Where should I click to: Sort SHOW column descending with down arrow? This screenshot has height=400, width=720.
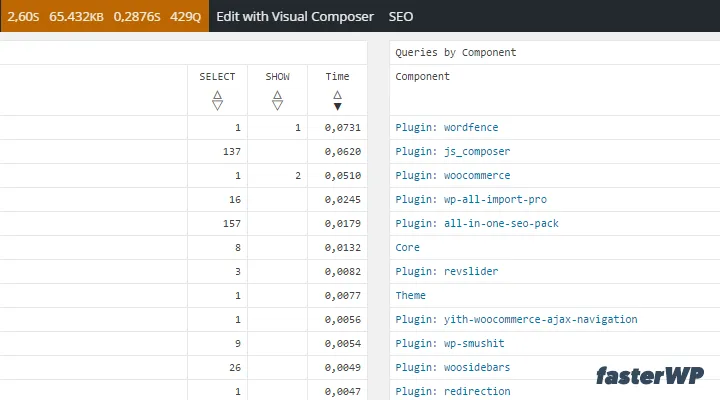277,106
